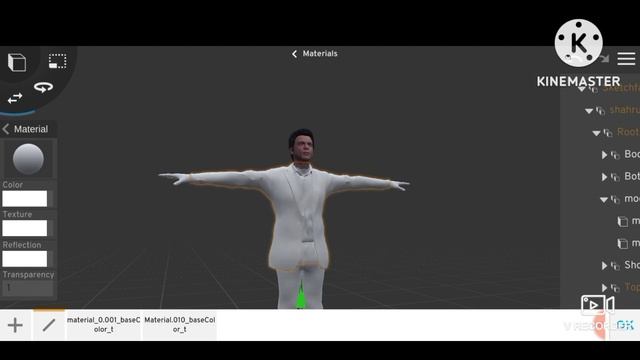The height and width of the screenshot is (360, 640).
Task: Select the Boc tree row text
Action: pos(632,154)
